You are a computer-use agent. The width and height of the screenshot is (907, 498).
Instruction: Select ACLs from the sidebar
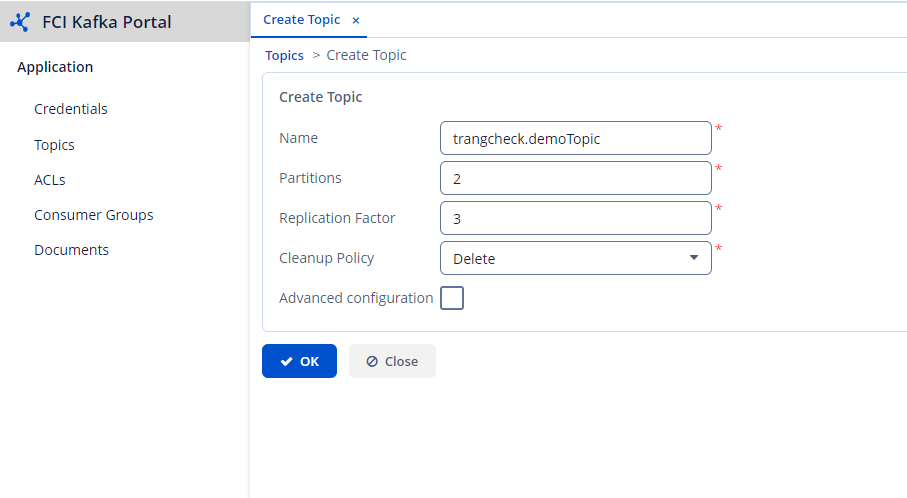coord(50,180)
